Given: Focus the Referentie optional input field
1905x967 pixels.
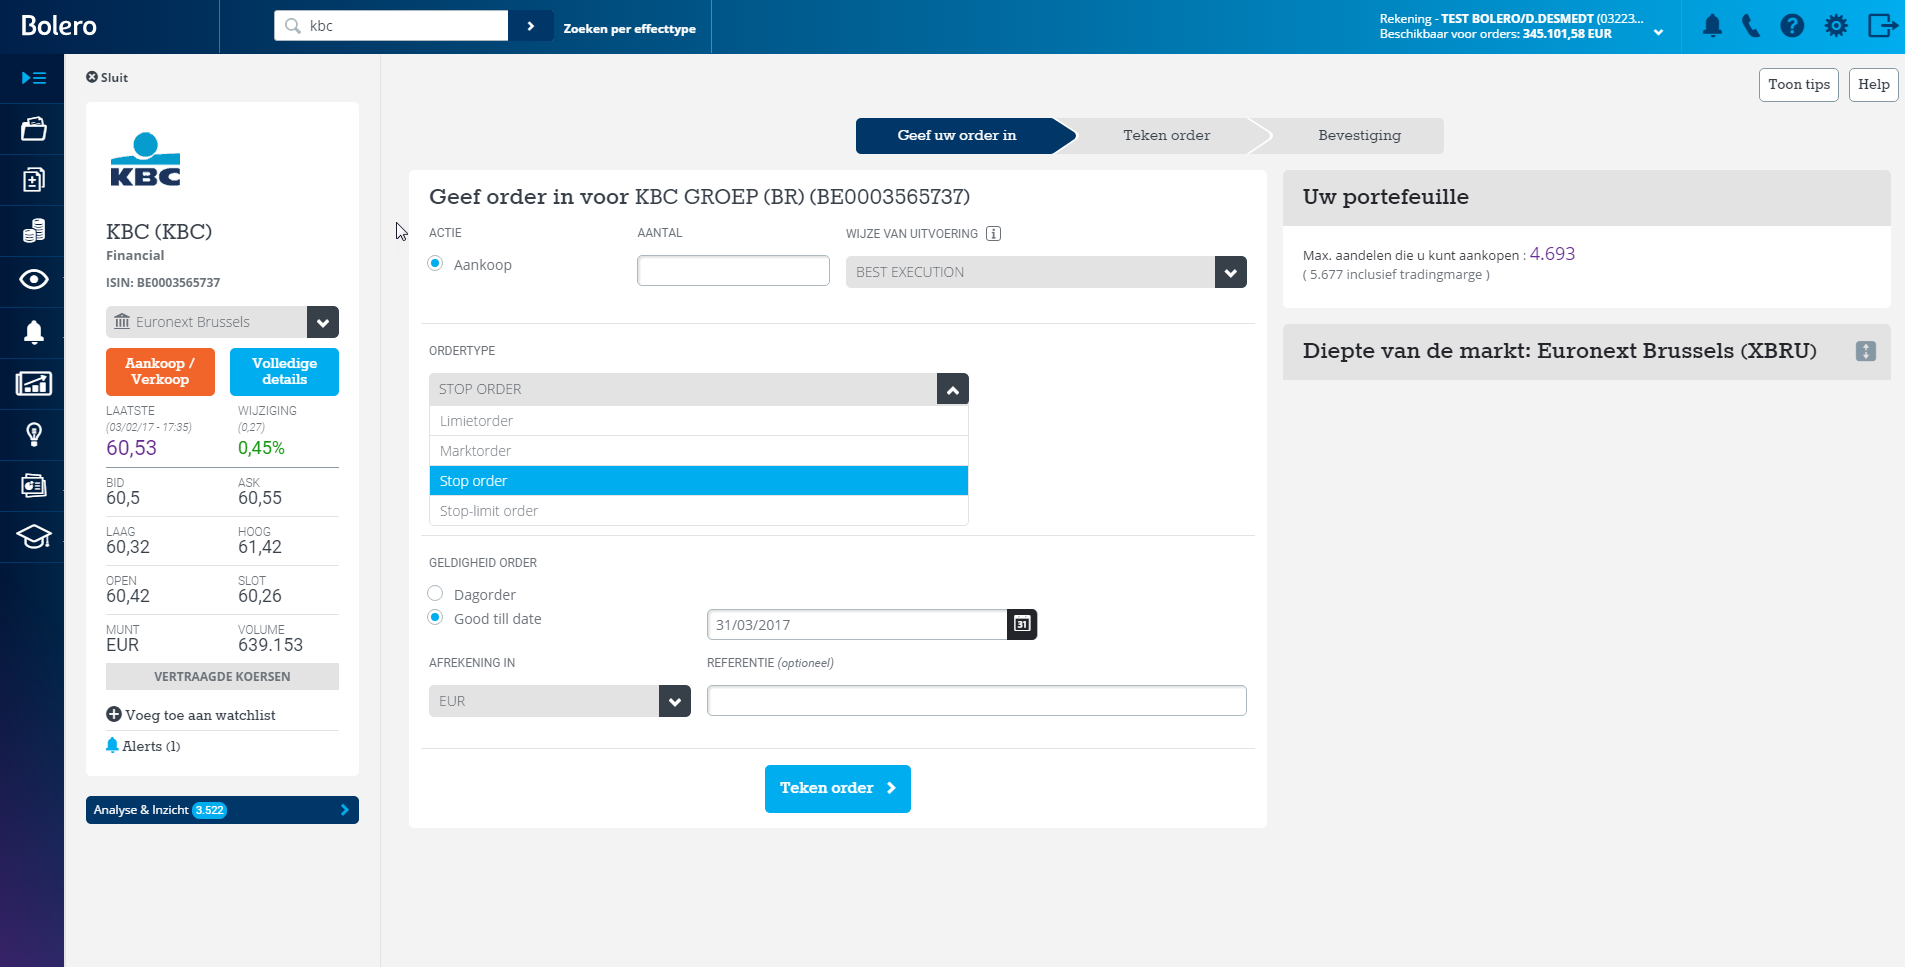Looking at the screenshot, I should [x=976, y=700].
